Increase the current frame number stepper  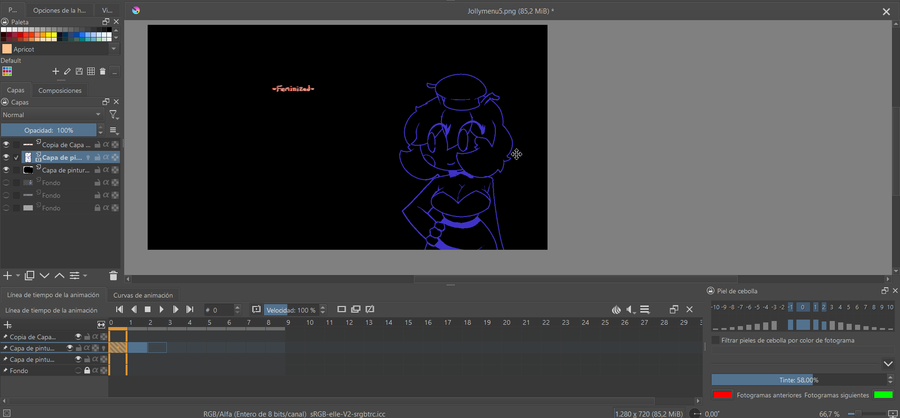coord(237,307)
